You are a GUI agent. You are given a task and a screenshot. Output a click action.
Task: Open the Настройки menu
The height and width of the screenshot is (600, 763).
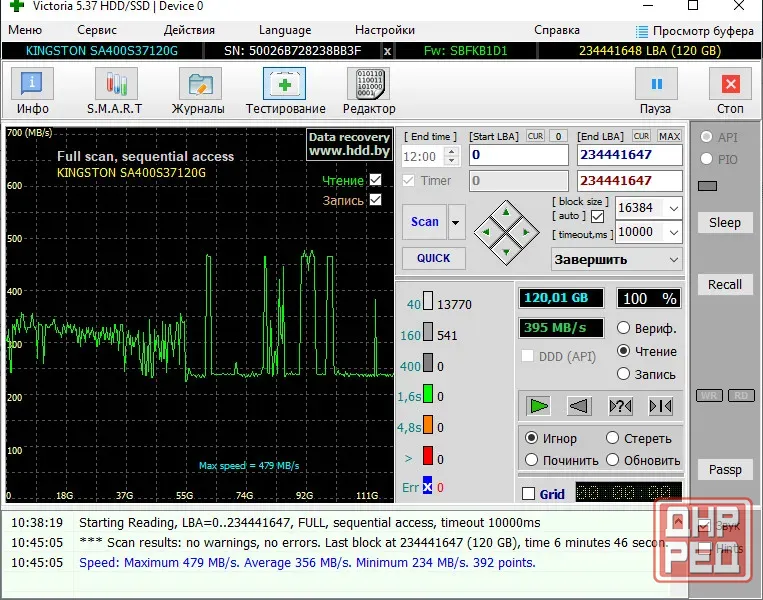(384, 30)
